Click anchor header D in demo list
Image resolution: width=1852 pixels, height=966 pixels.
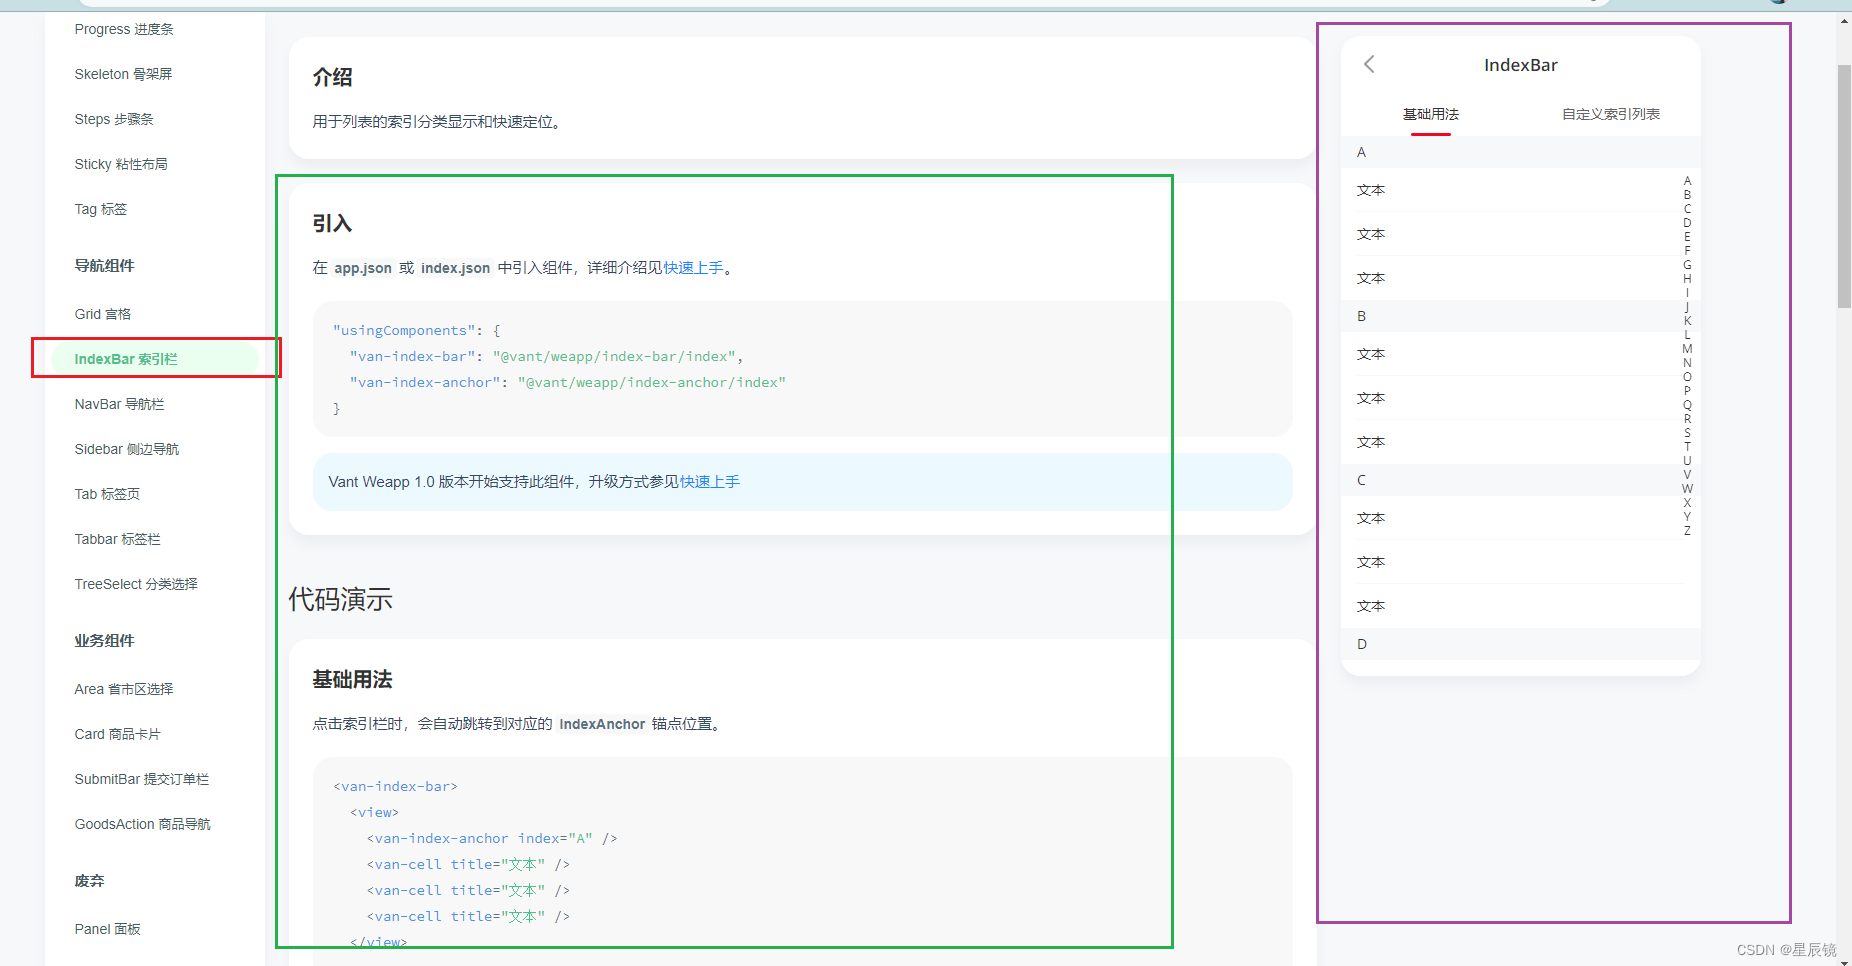[x=1520, y=644]
